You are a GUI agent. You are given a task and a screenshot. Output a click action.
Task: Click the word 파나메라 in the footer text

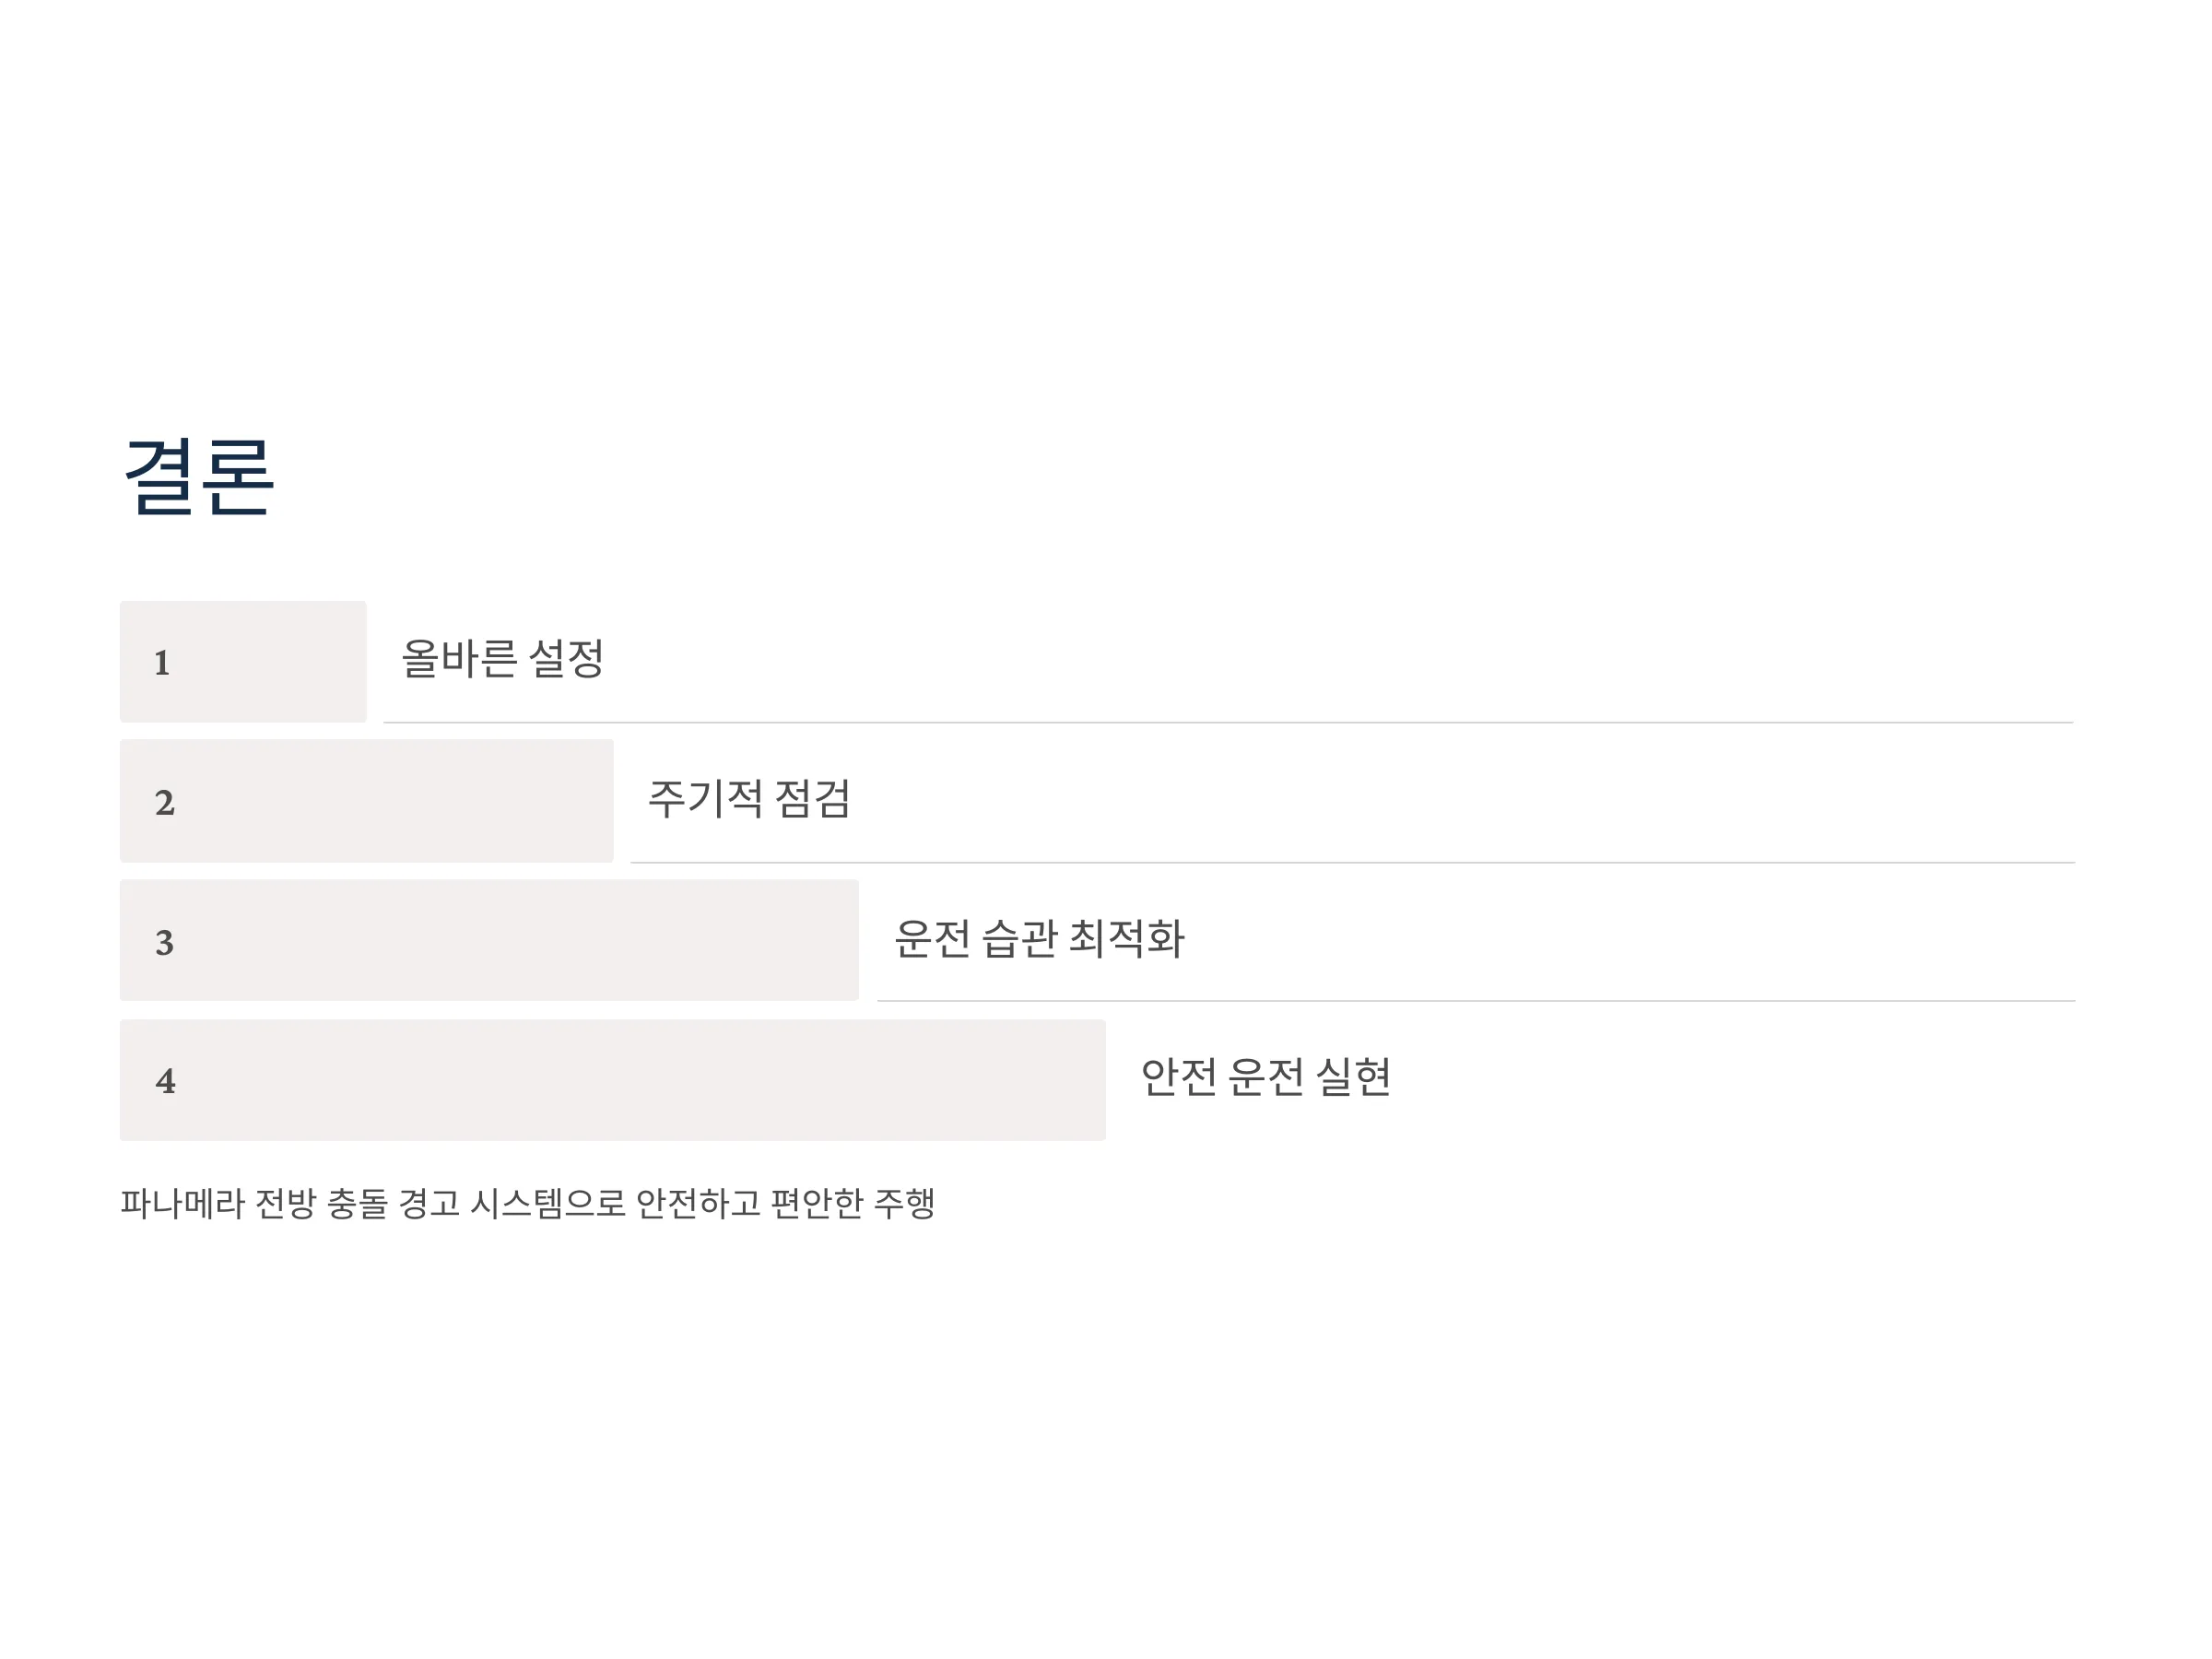[183, 1202]
